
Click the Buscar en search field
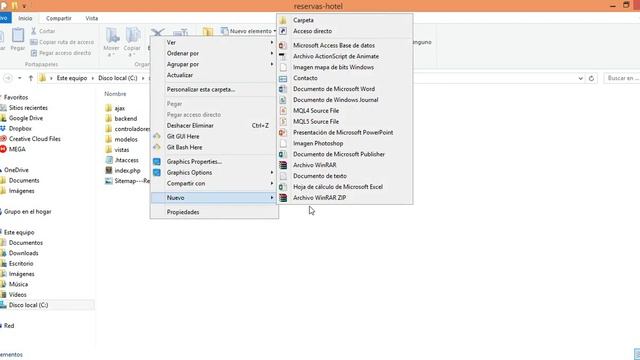pyautogui.click(x=622, y=78)
